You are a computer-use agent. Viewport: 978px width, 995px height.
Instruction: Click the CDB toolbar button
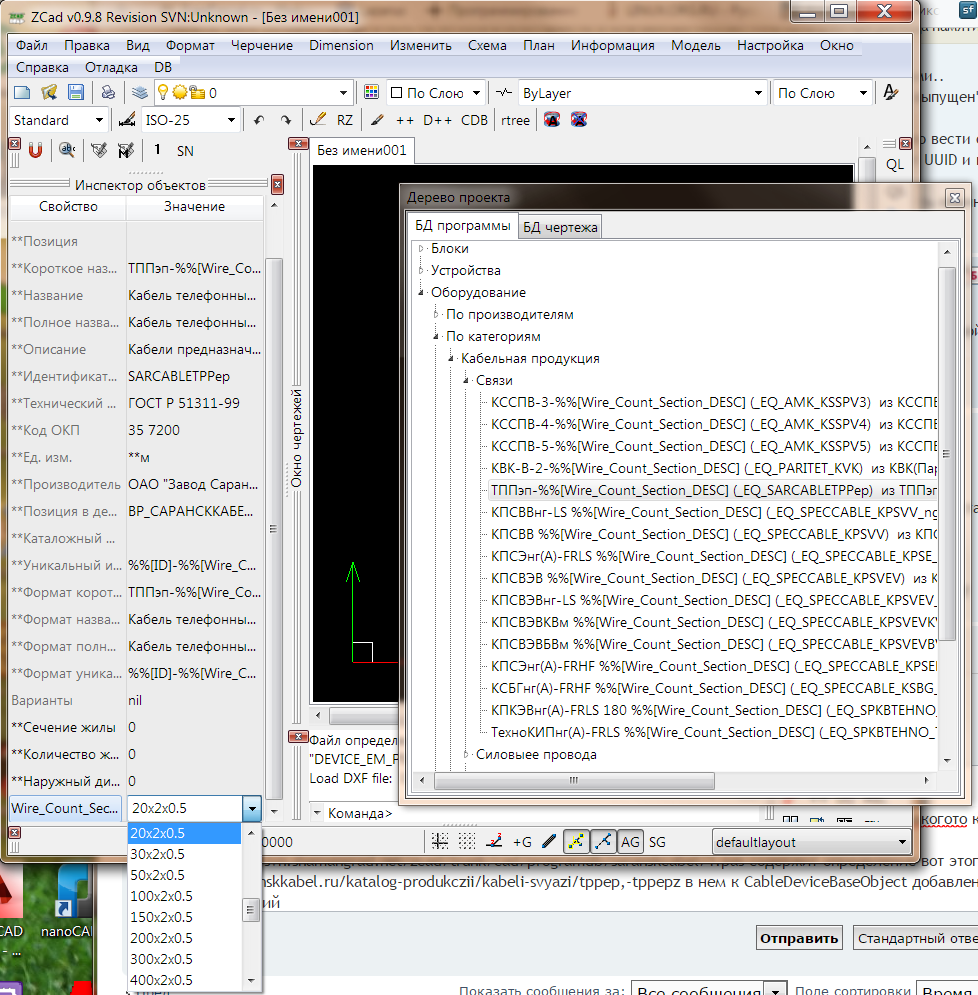point(474,120)
